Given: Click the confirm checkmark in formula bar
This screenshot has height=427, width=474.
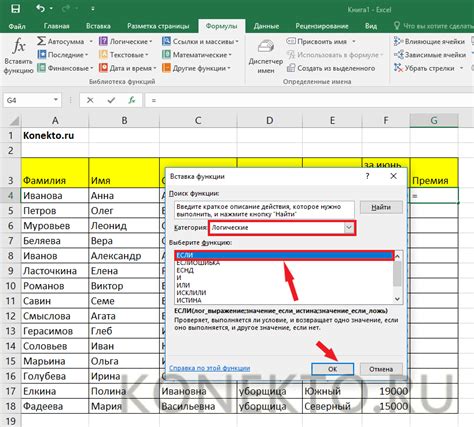Looking at the screenshot, I should click(x=111, y=100).
